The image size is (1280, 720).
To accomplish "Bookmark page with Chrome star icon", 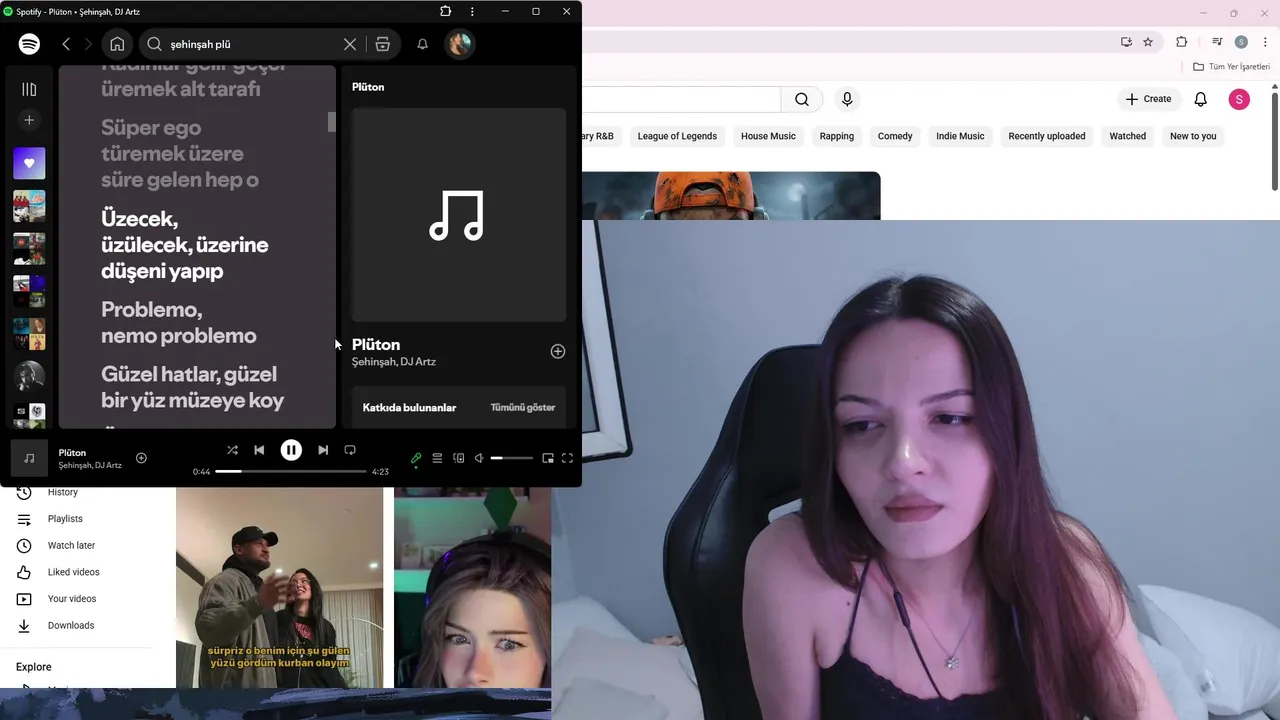I will [1148, 42].
